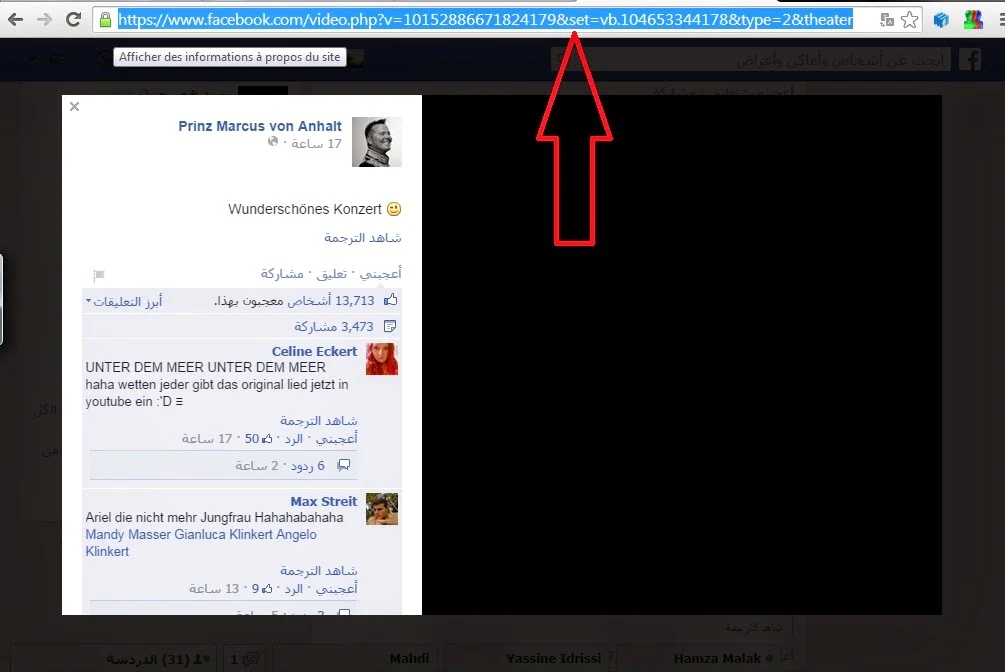
Task: Like Max Streit's comment
Action: click(336, 589)
